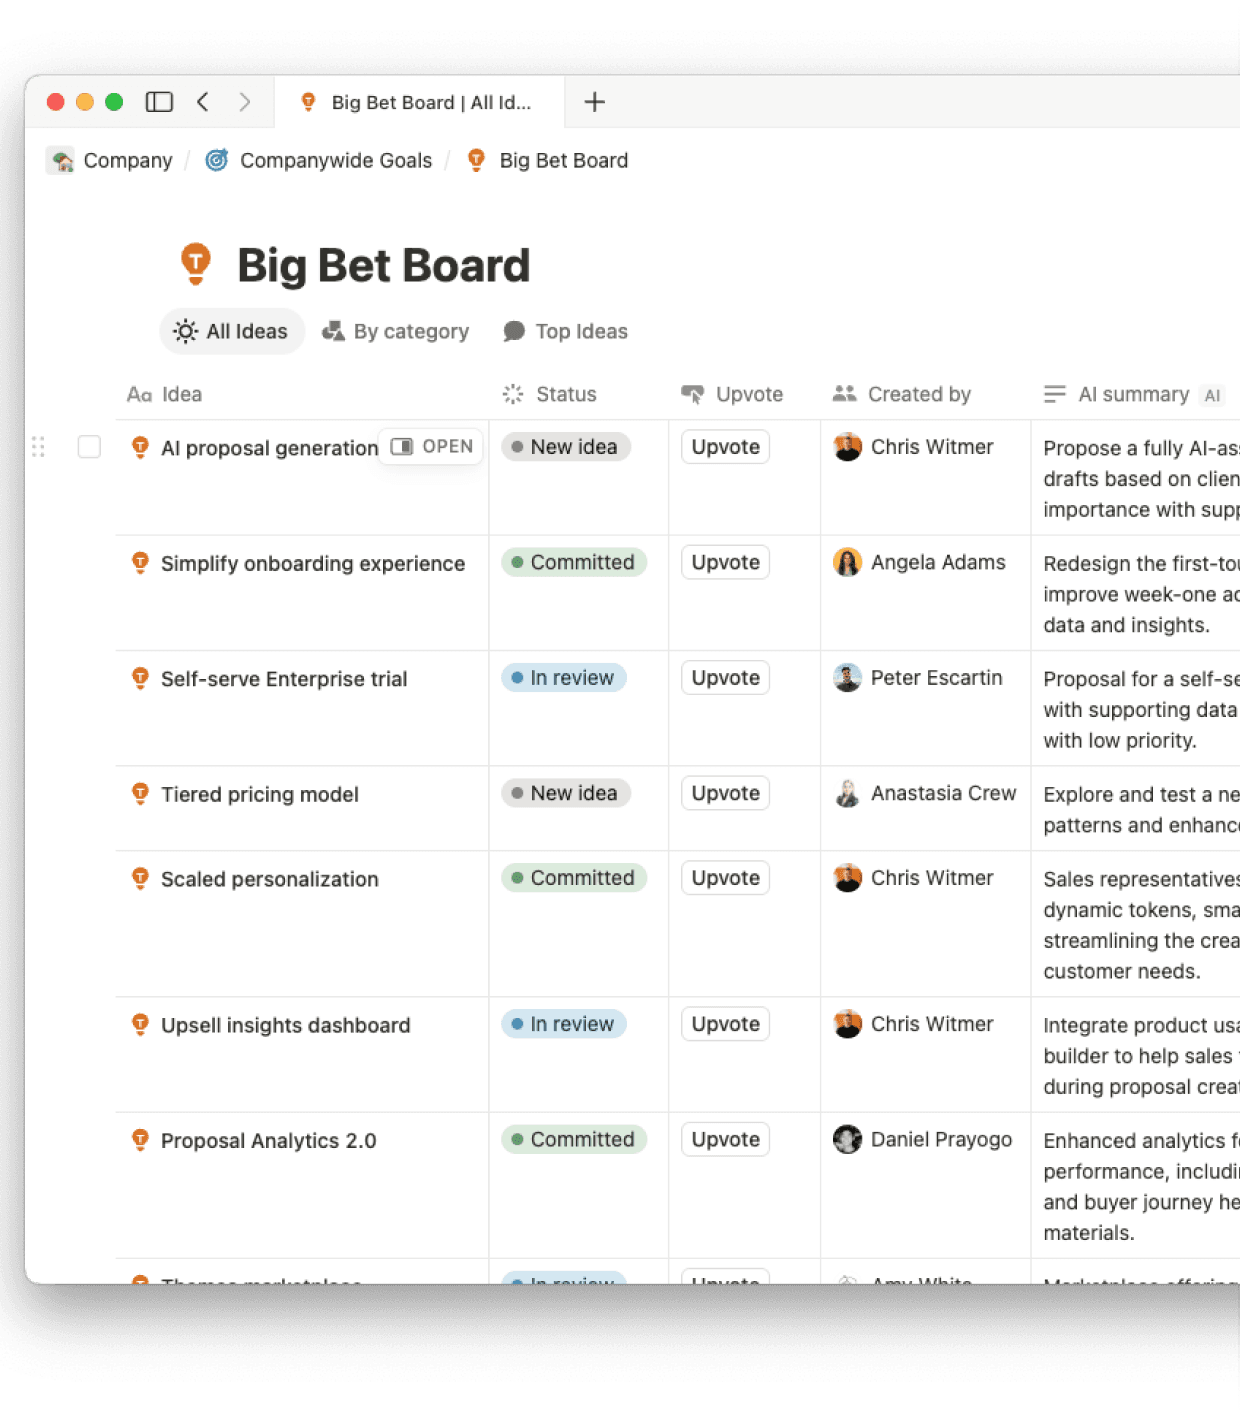Screen dimensions: 1240x1414
Task: Switch to the By category view
Action: 395,331
